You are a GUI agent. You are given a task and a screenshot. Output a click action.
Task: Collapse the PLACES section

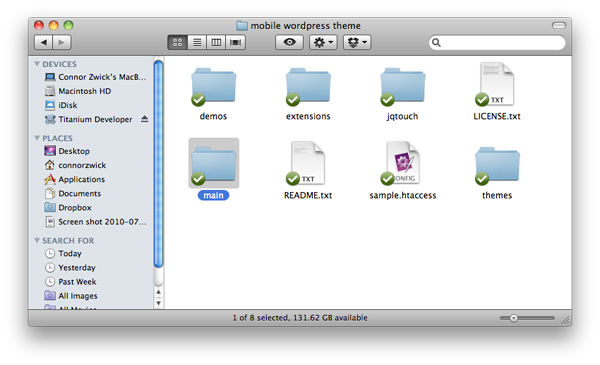pos(37,138)
